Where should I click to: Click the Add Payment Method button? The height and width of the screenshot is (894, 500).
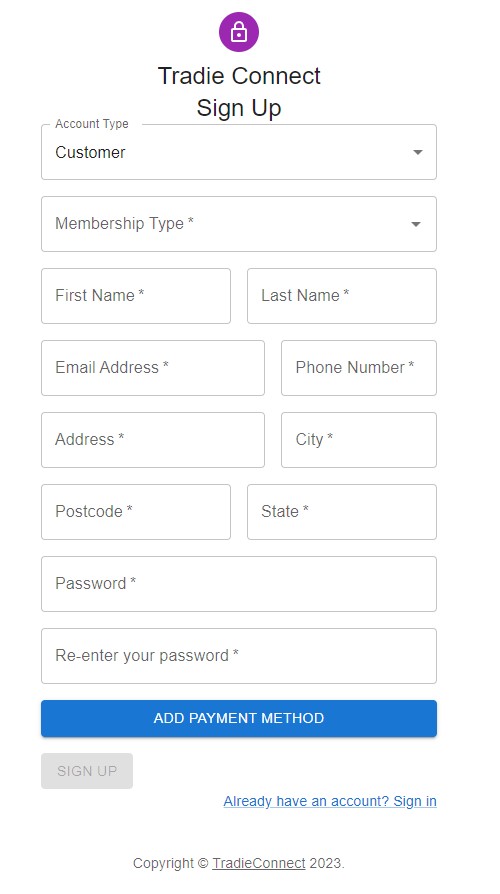tap(239, 718)
